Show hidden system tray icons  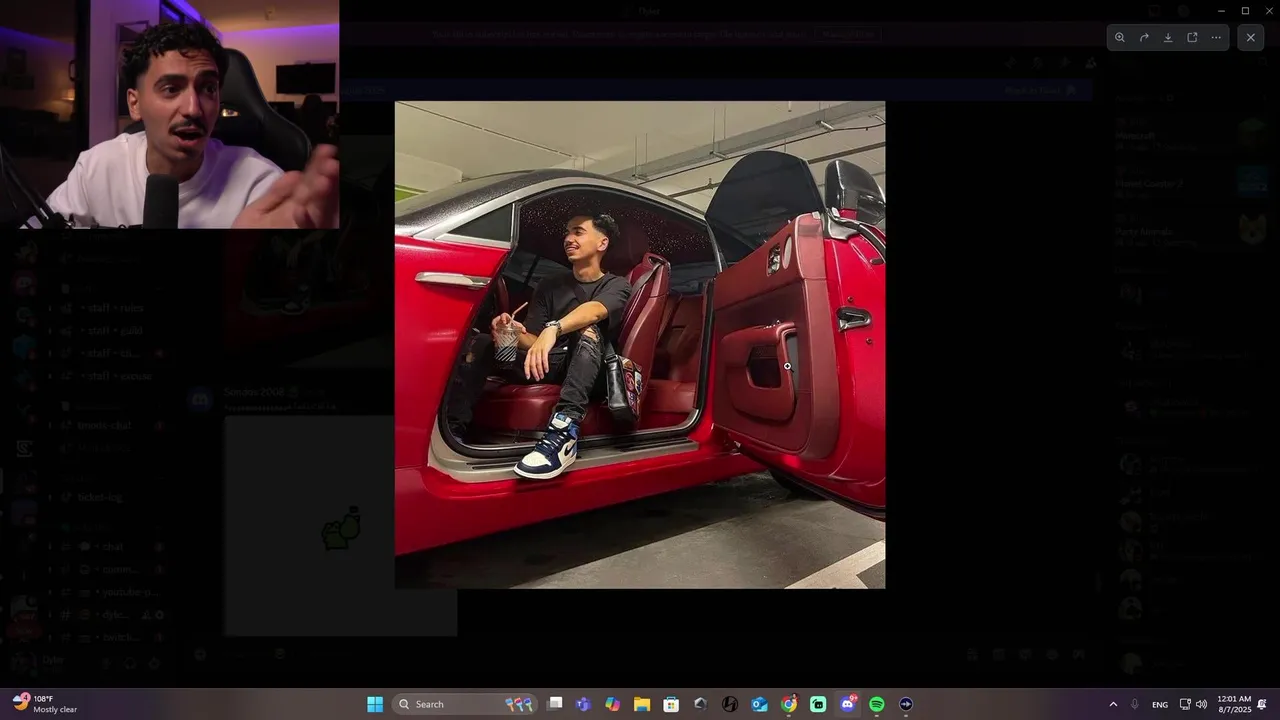[1113, 704]
